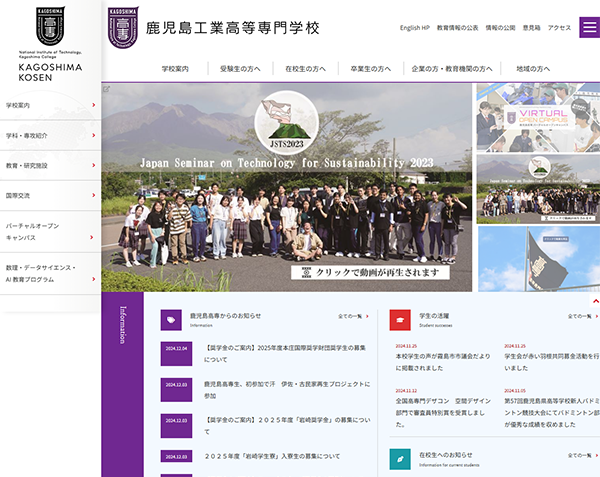The width and height of the screenshot is (600, 477).
Task: Open バーチャルオープンキャンパス sidebar item
Action: (x=50, y=231)
